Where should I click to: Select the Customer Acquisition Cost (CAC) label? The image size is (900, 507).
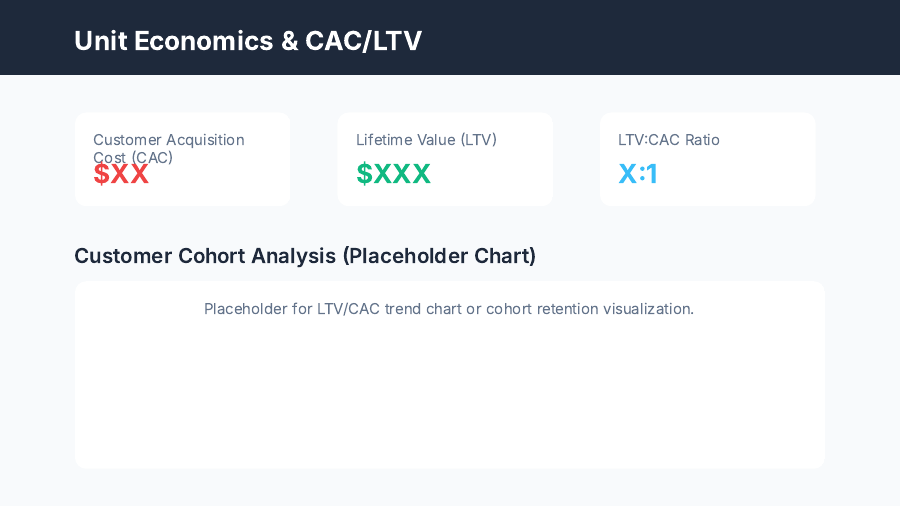(168, 148)
